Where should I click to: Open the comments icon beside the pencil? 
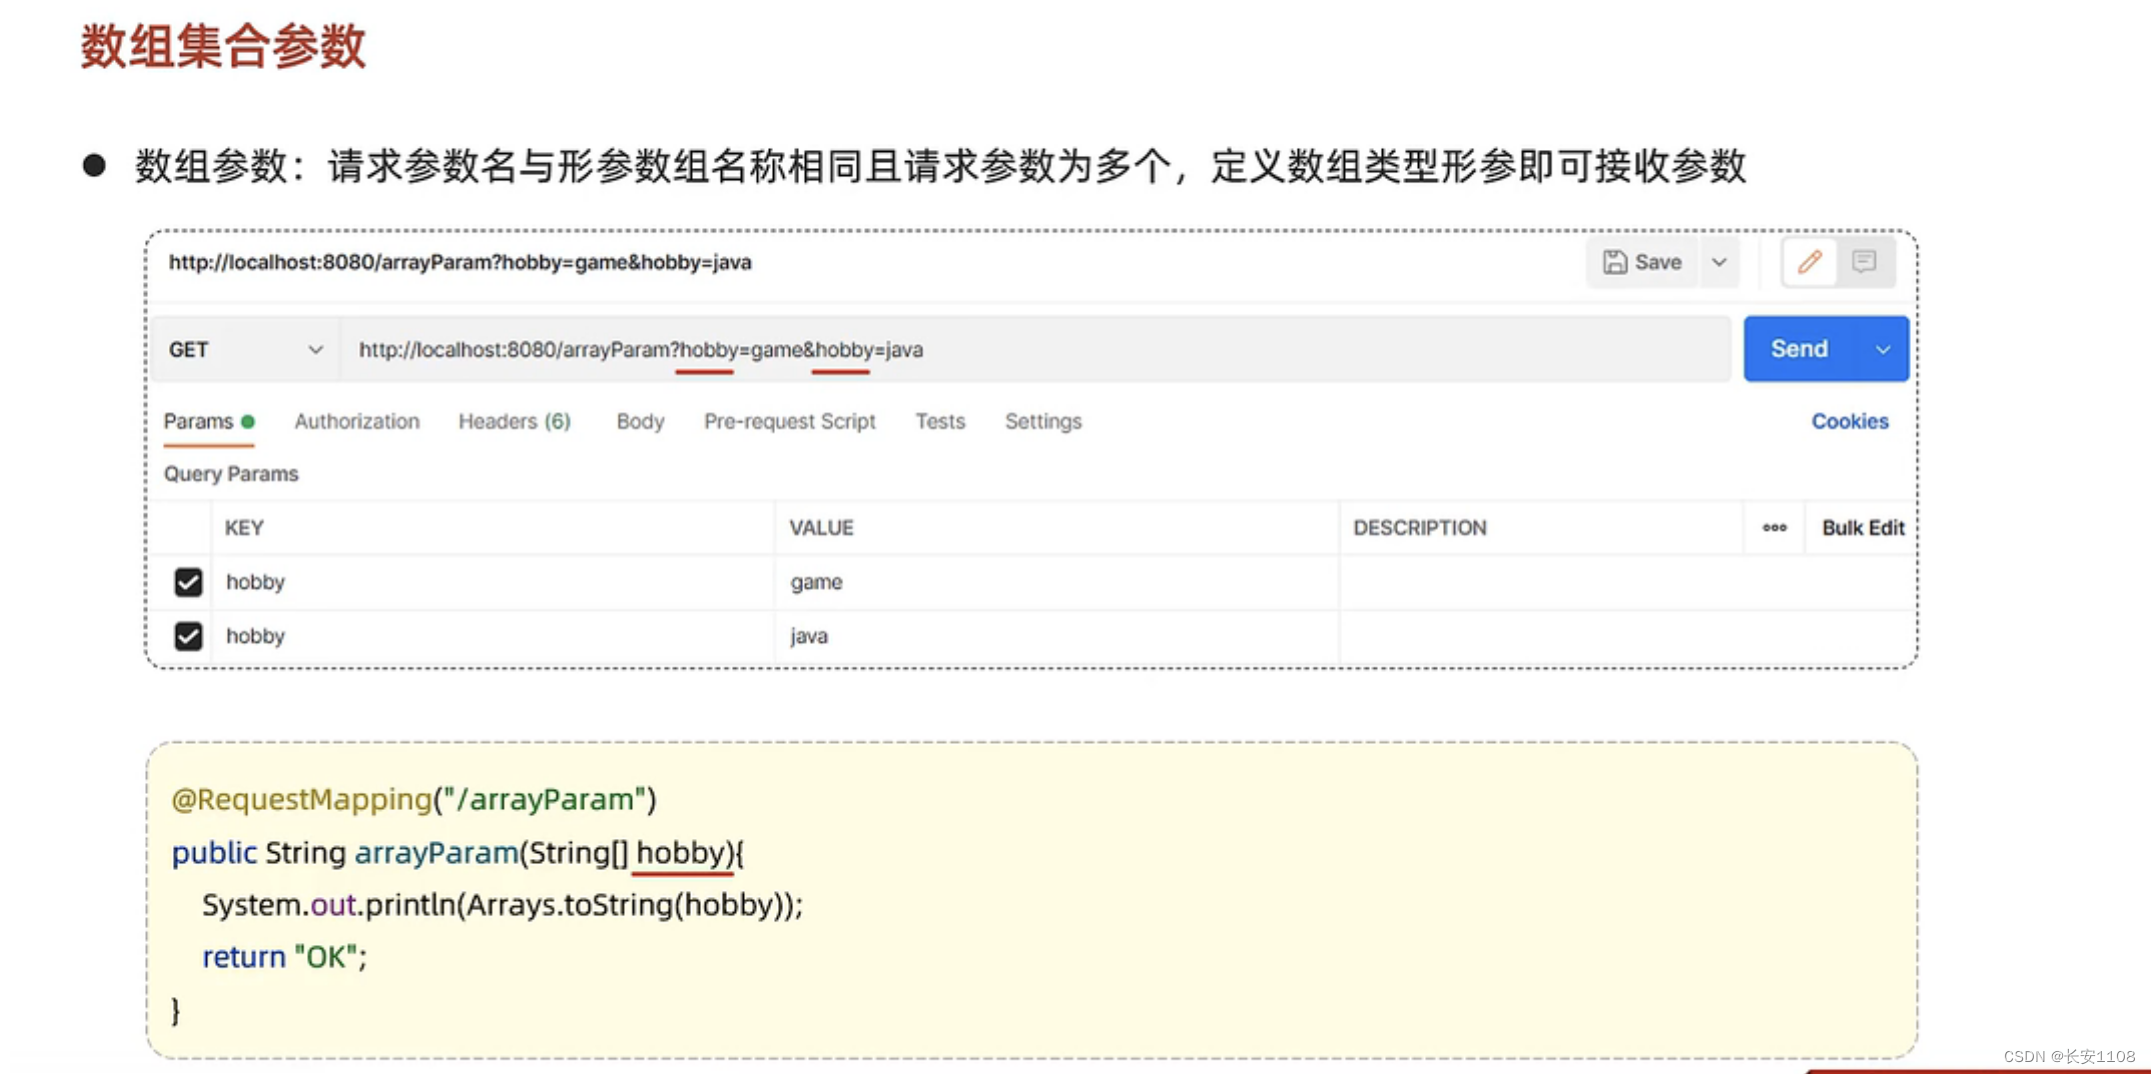point(1864,262)
